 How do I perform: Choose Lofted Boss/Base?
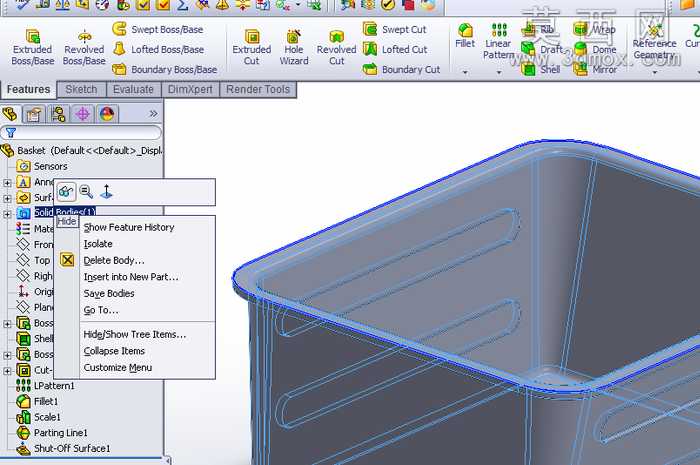(158, 50)
